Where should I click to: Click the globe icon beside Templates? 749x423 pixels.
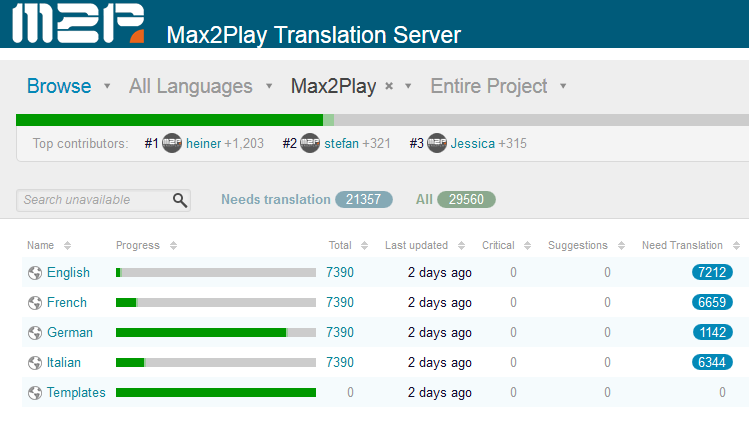pos(35,393)
